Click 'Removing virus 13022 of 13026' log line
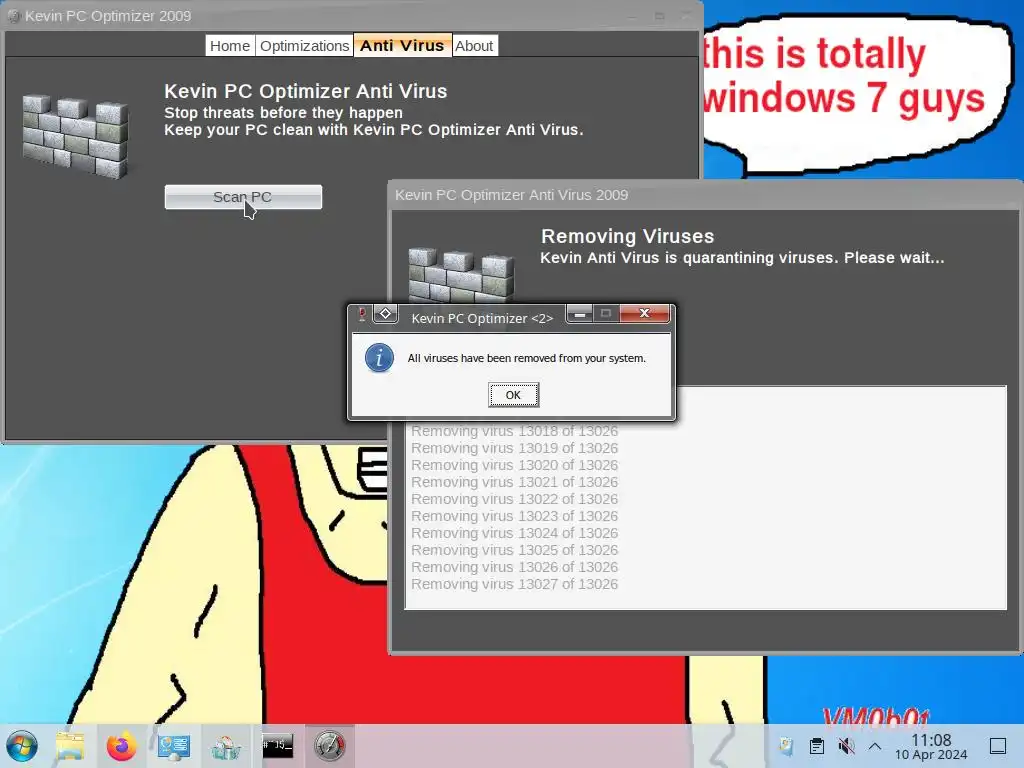Screen dimensions: 1024x768 tap(515, 499)
